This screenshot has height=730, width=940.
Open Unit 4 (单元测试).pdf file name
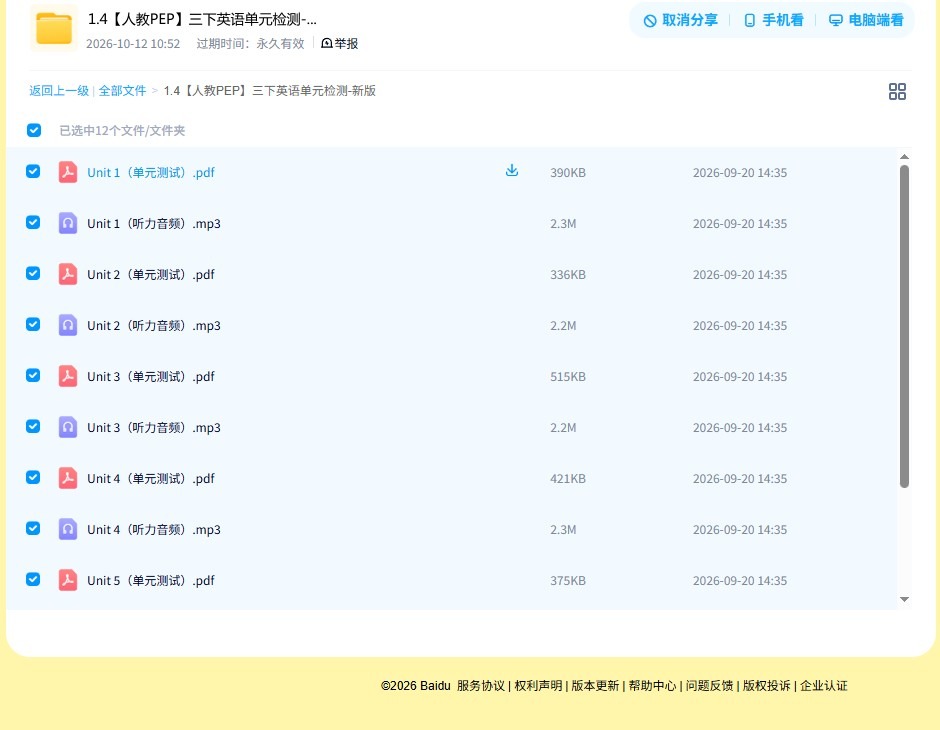pos(150,478)
